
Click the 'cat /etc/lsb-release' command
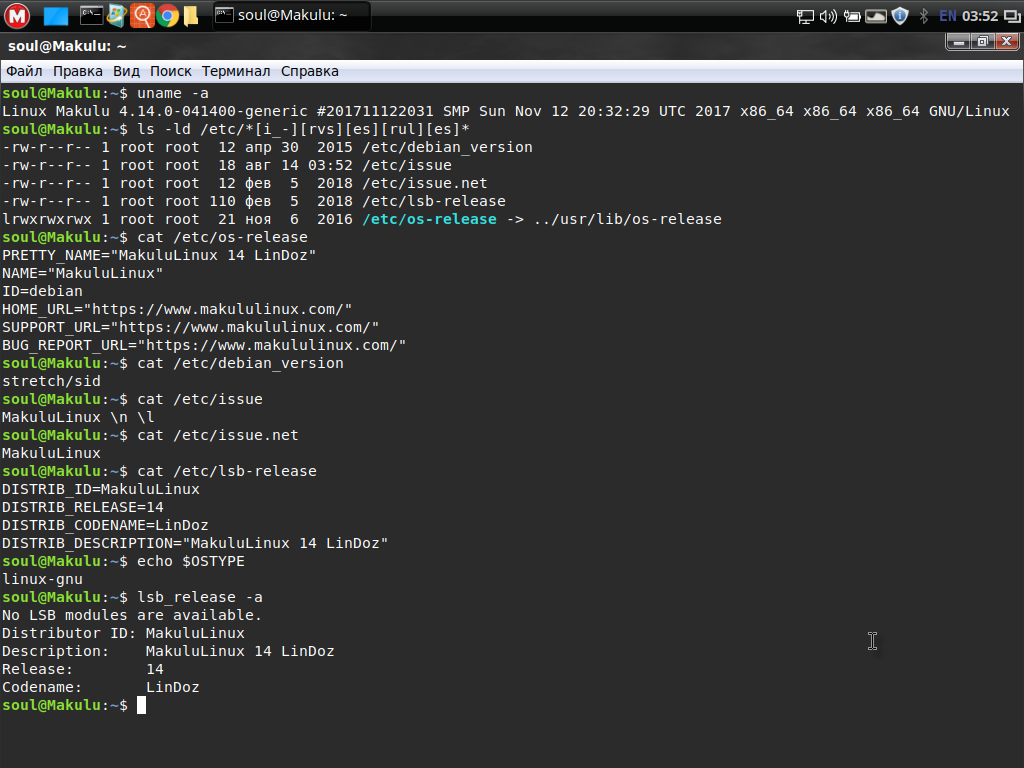[x=227, y=471]
